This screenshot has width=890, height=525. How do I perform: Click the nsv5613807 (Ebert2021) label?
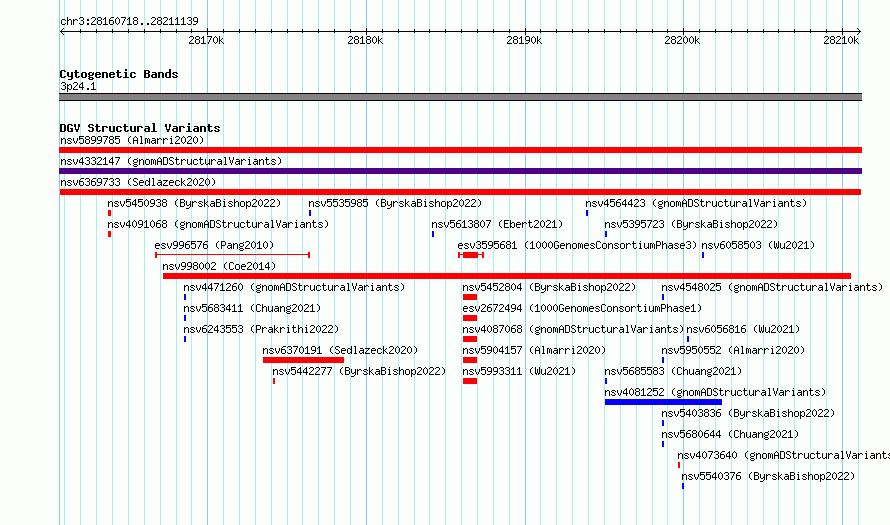(x=497, y=224)
